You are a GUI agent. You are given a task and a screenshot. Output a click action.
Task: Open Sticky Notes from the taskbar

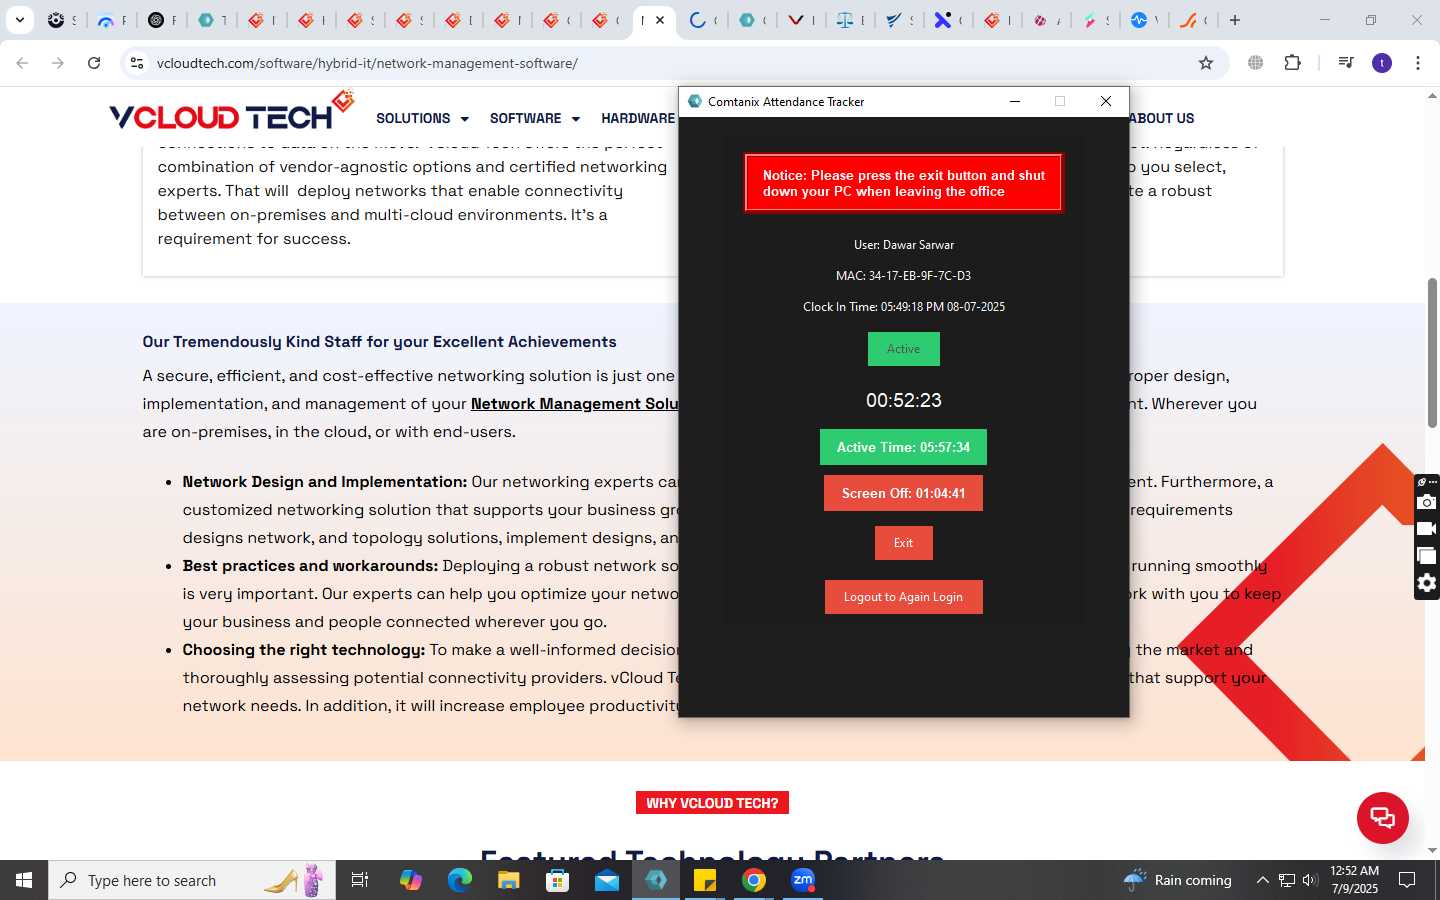tap(705, 880)
